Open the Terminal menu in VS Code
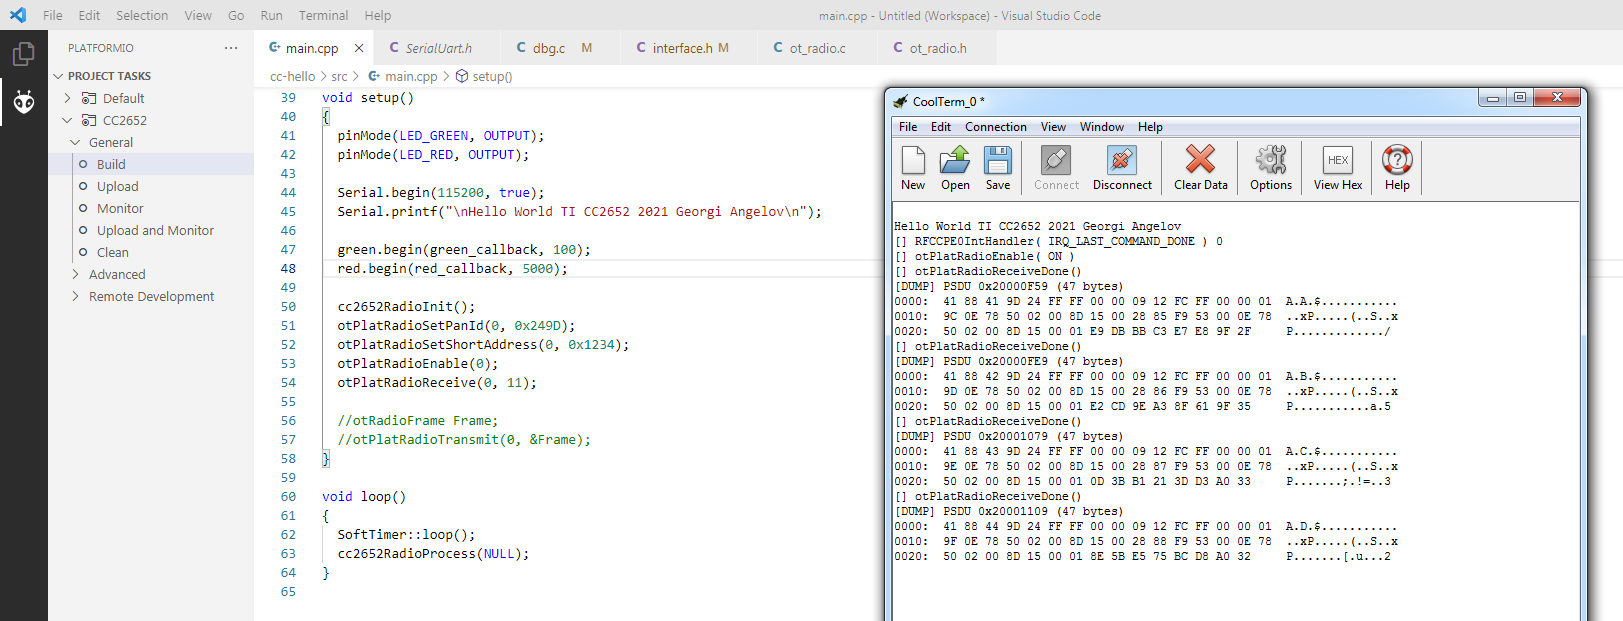The width and height of the screenshot is (1623, 621). 323,15
